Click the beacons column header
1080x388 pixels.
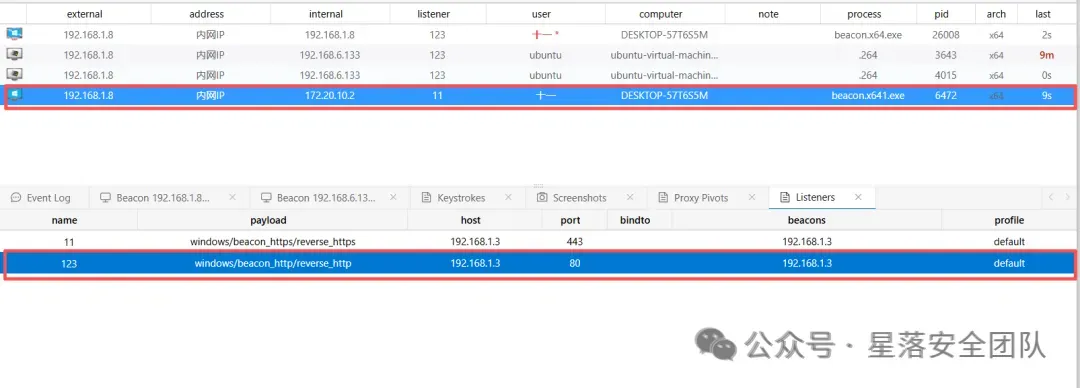(806, 221)
